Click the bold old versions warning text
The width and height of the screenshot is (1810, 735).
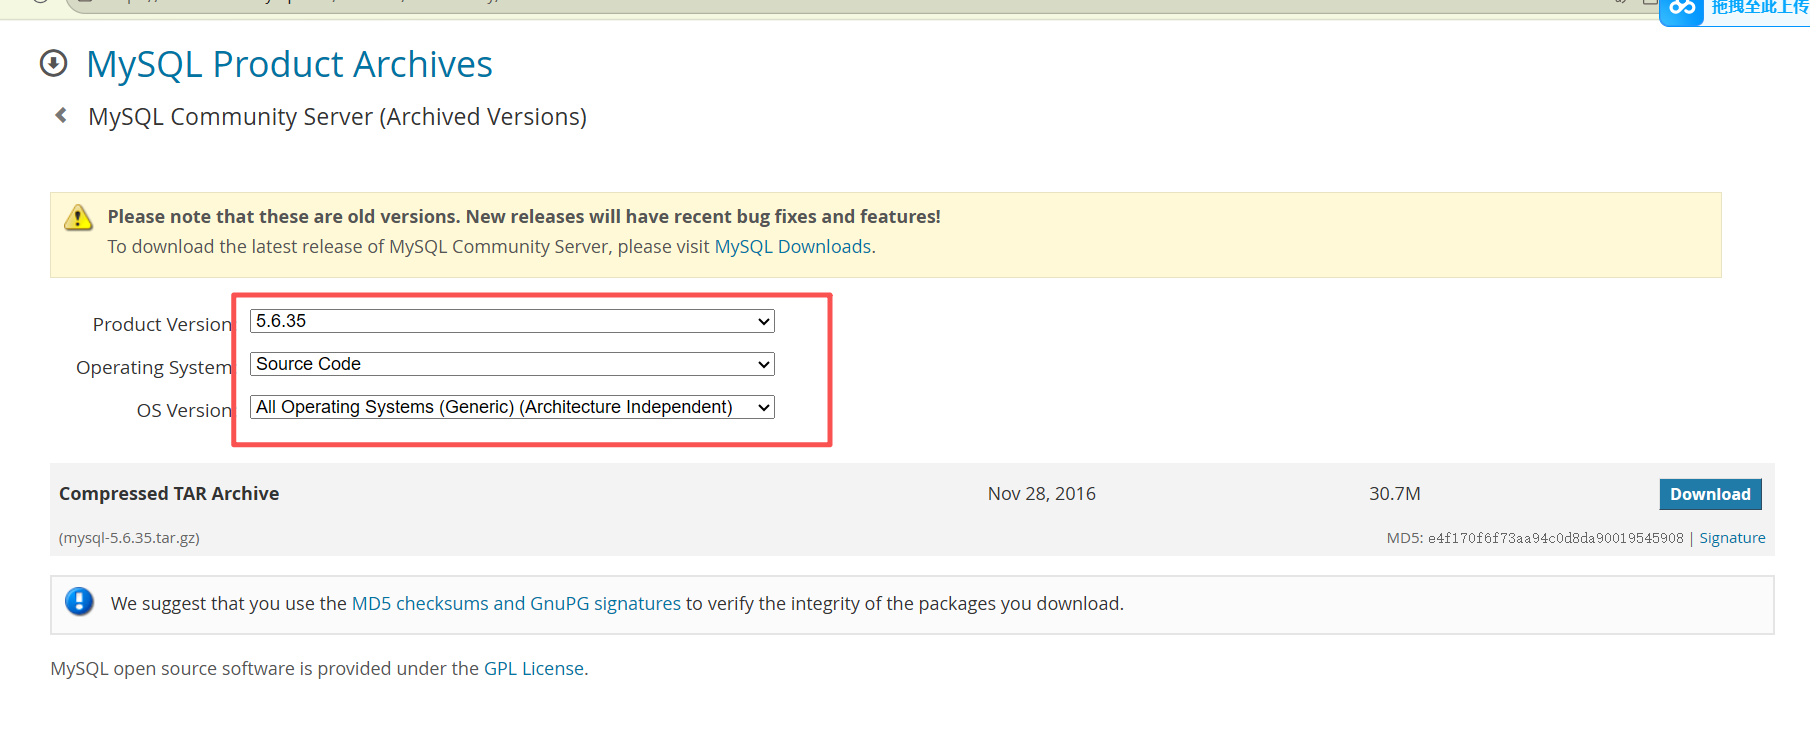tap(524, 217)
